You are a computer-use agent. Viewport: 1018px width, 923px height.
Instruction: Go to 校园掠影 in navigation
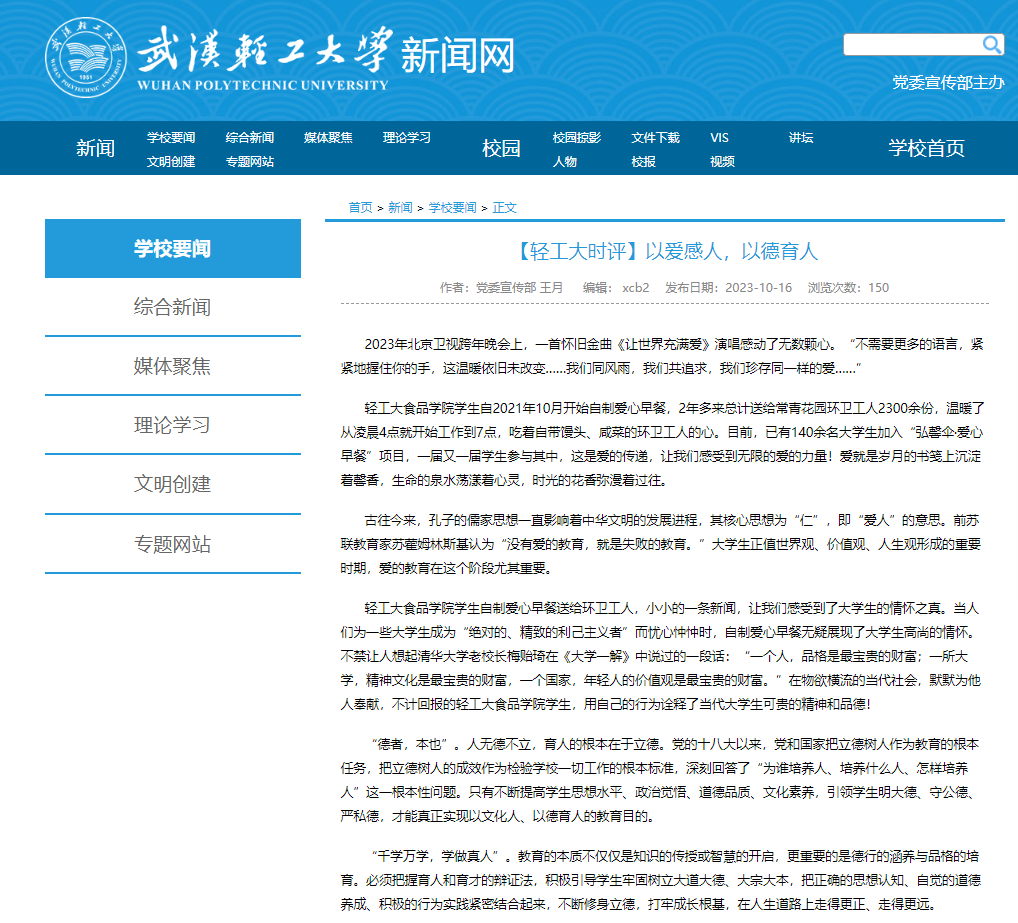pyautogui.click(x=577, y=138)
